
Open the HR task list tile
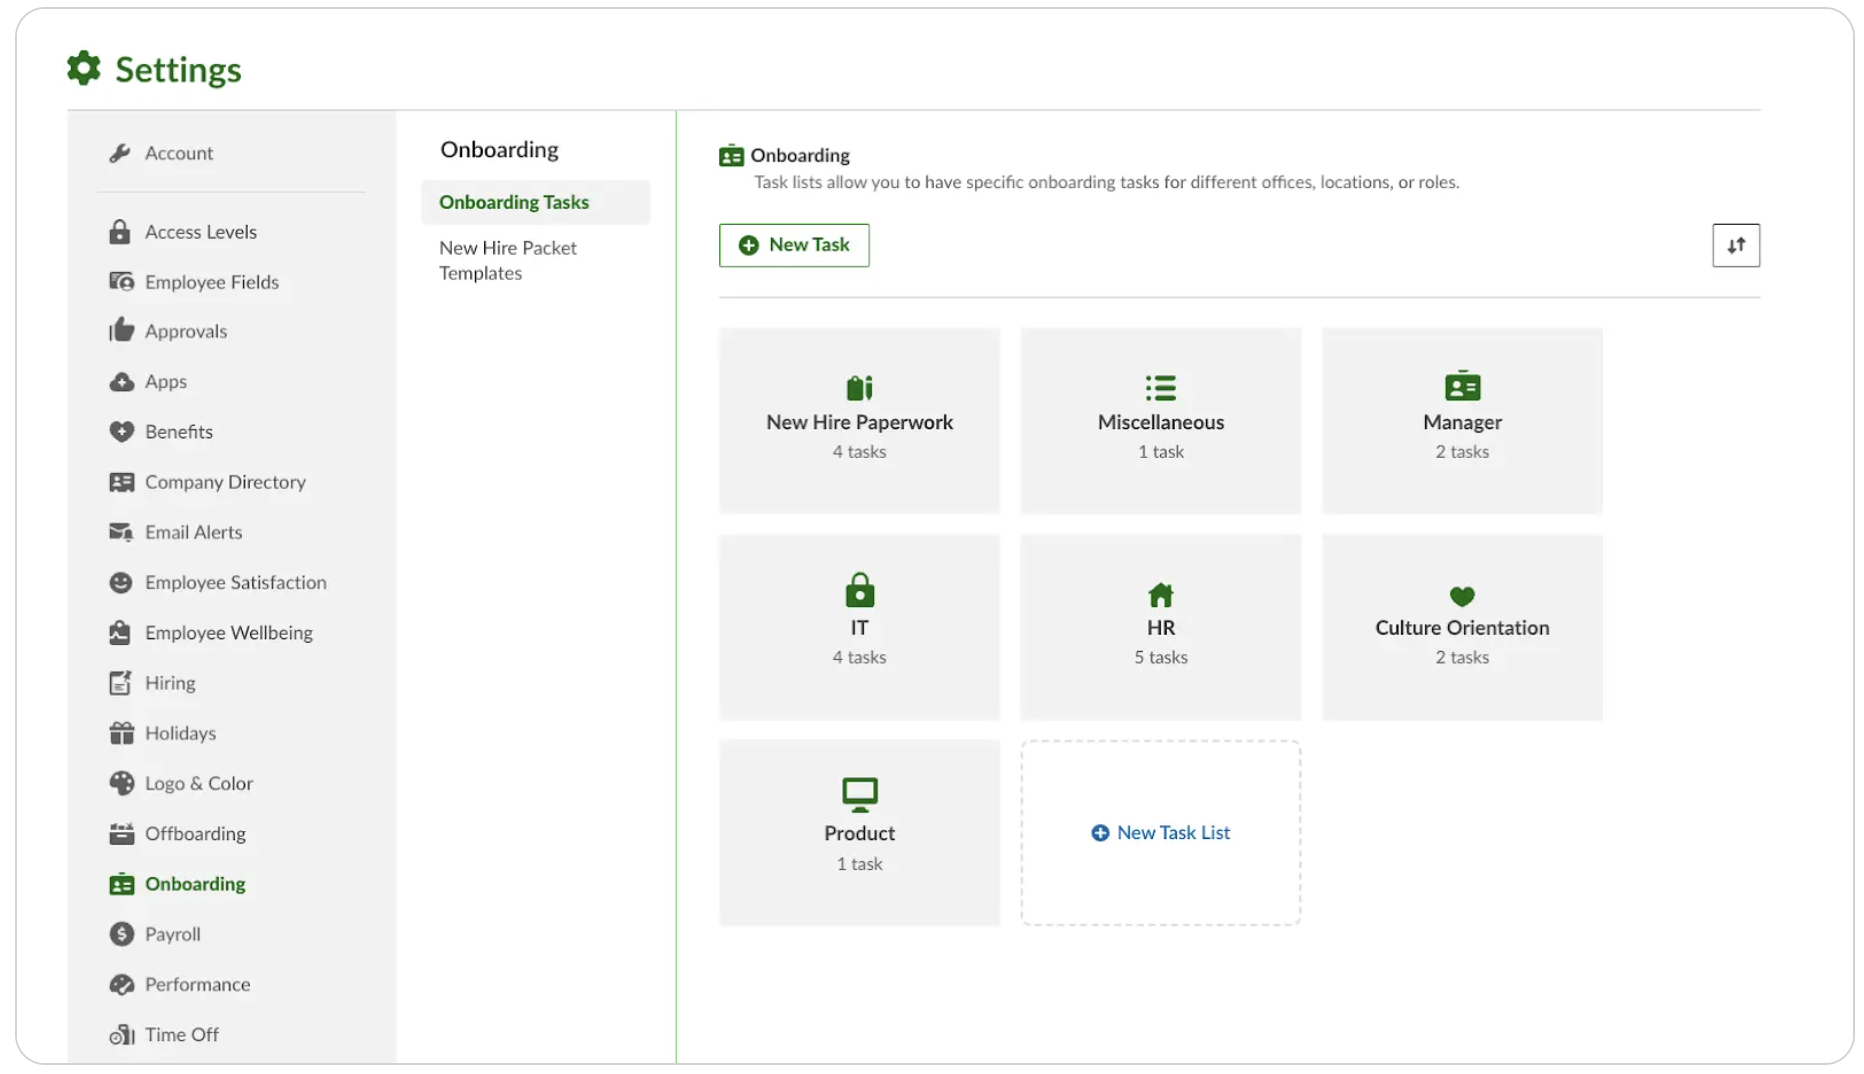pyautogui.click(x=1160, y=627)
